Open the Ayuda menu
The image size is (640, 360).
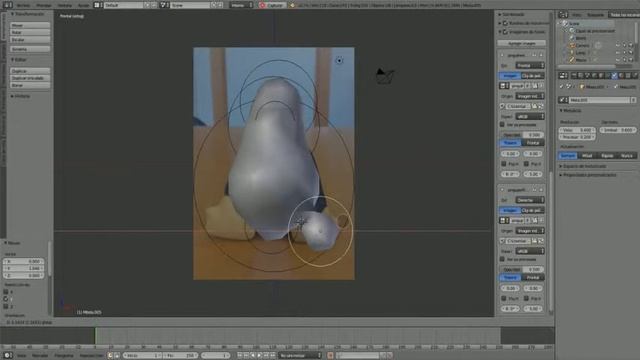click(83, 5)
